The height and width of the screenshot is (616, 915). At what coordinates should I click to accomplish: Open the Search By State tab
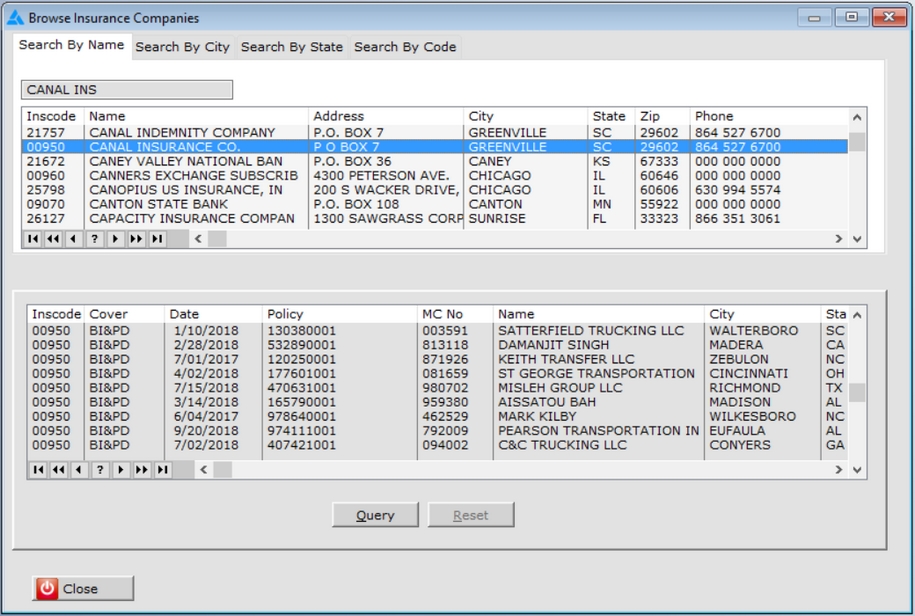point(291,47)
